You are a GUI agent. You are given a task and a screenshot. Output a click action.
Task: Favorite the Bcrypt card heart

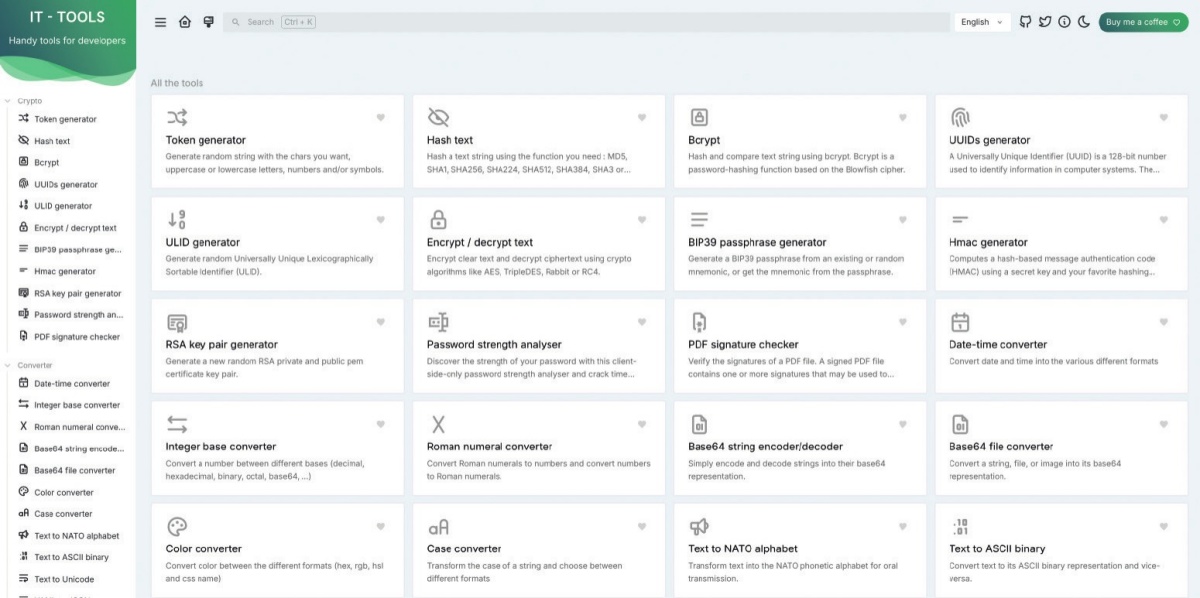click(903, 118)
